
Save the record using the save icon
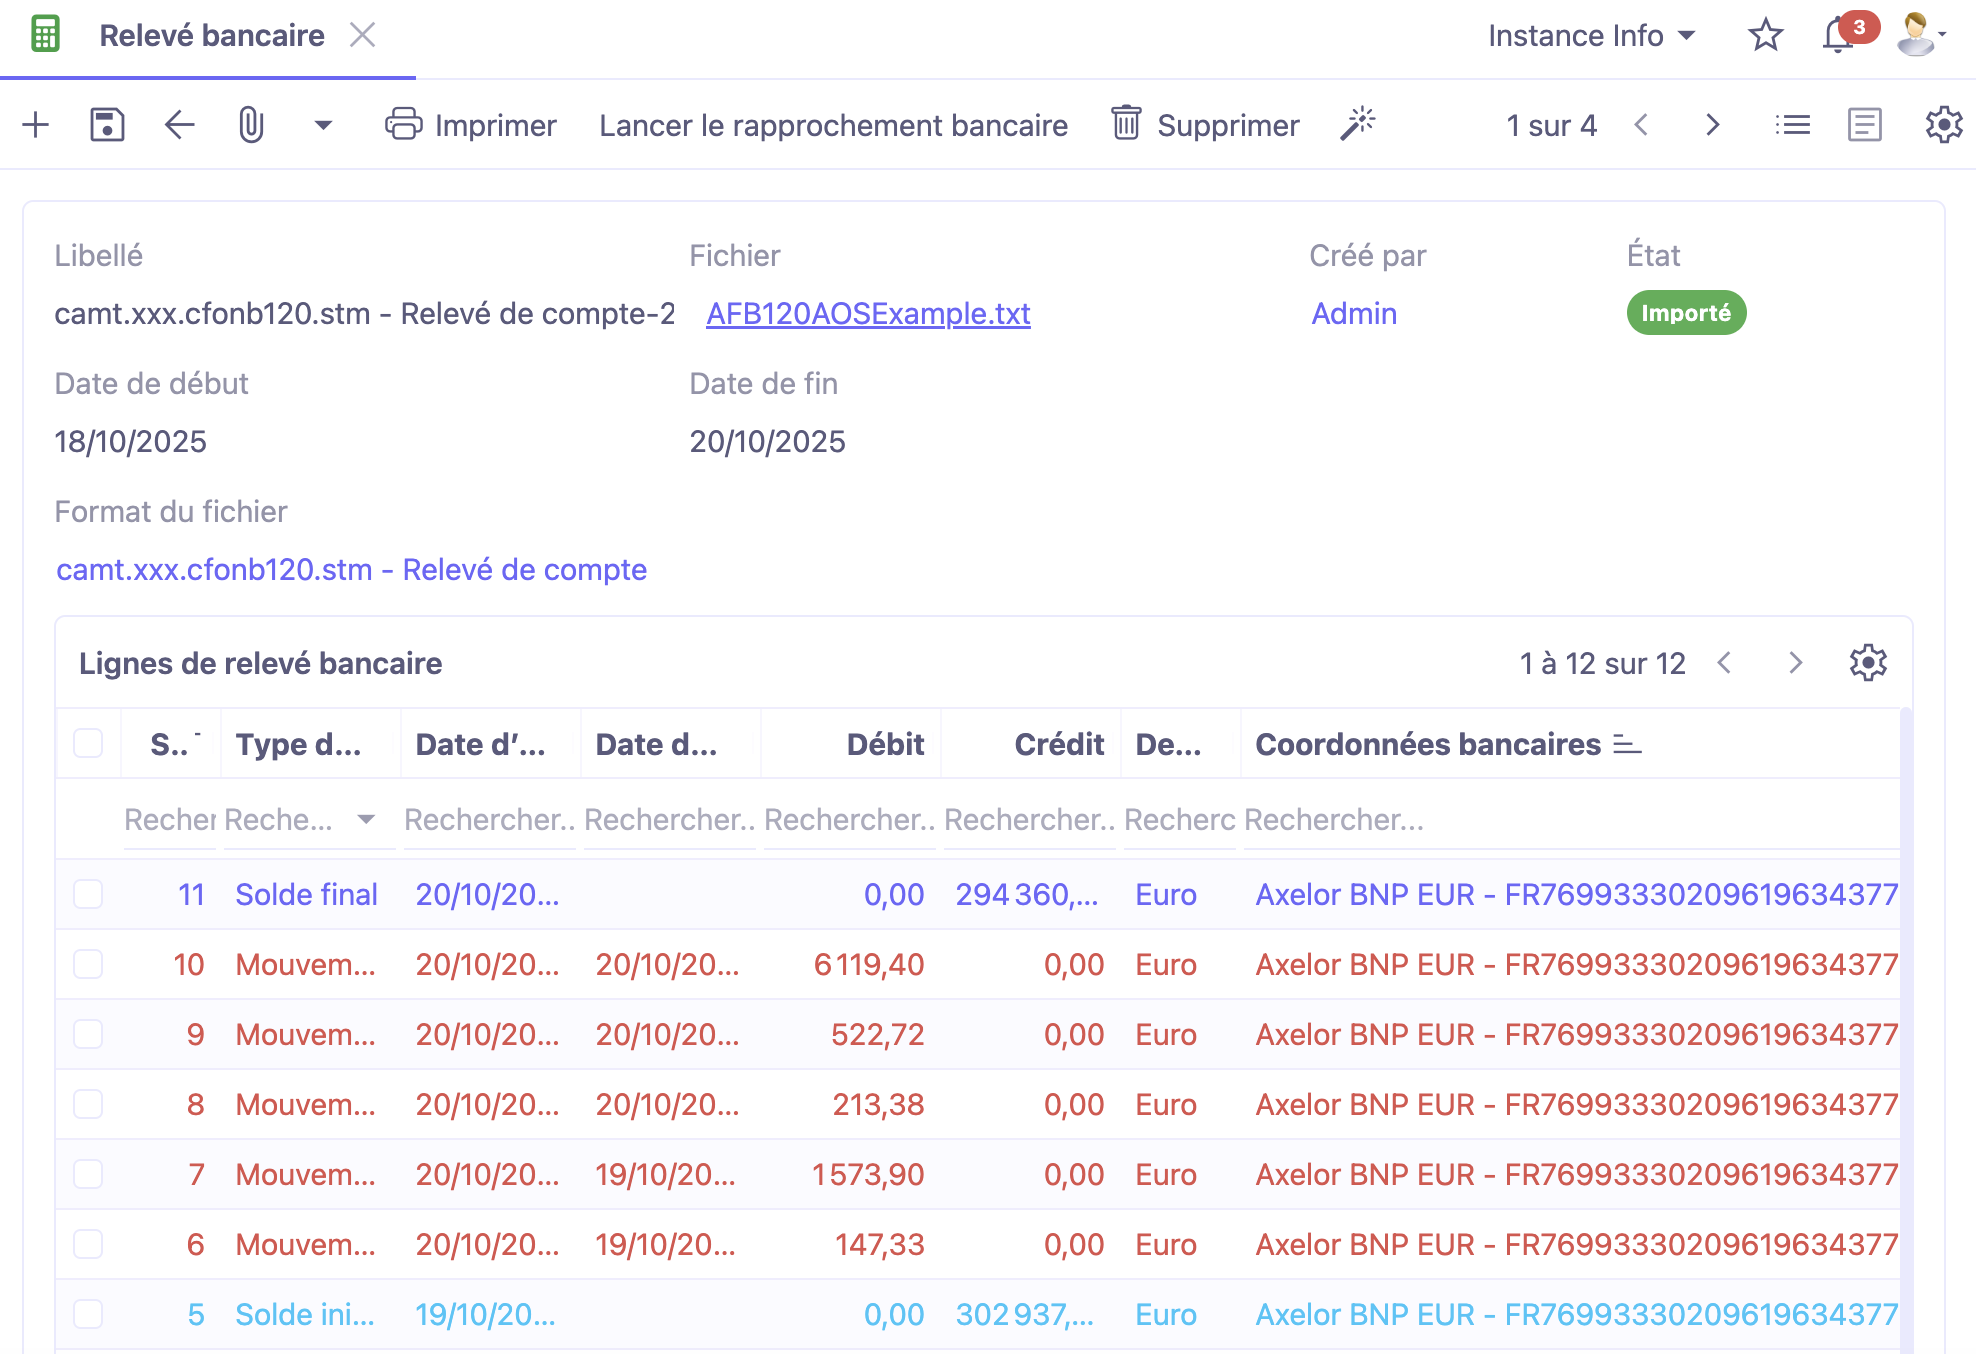[106, 125]
